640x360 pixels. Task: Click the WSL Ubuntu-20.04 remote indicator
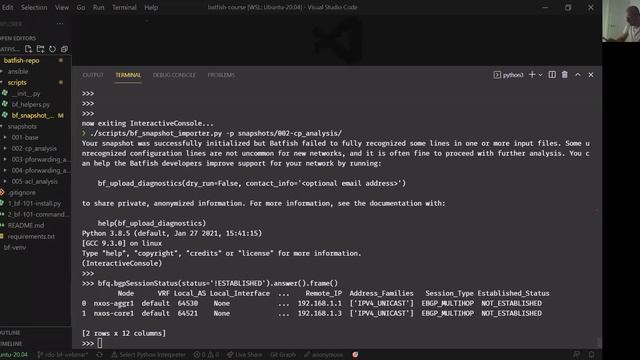click(14, 355)
